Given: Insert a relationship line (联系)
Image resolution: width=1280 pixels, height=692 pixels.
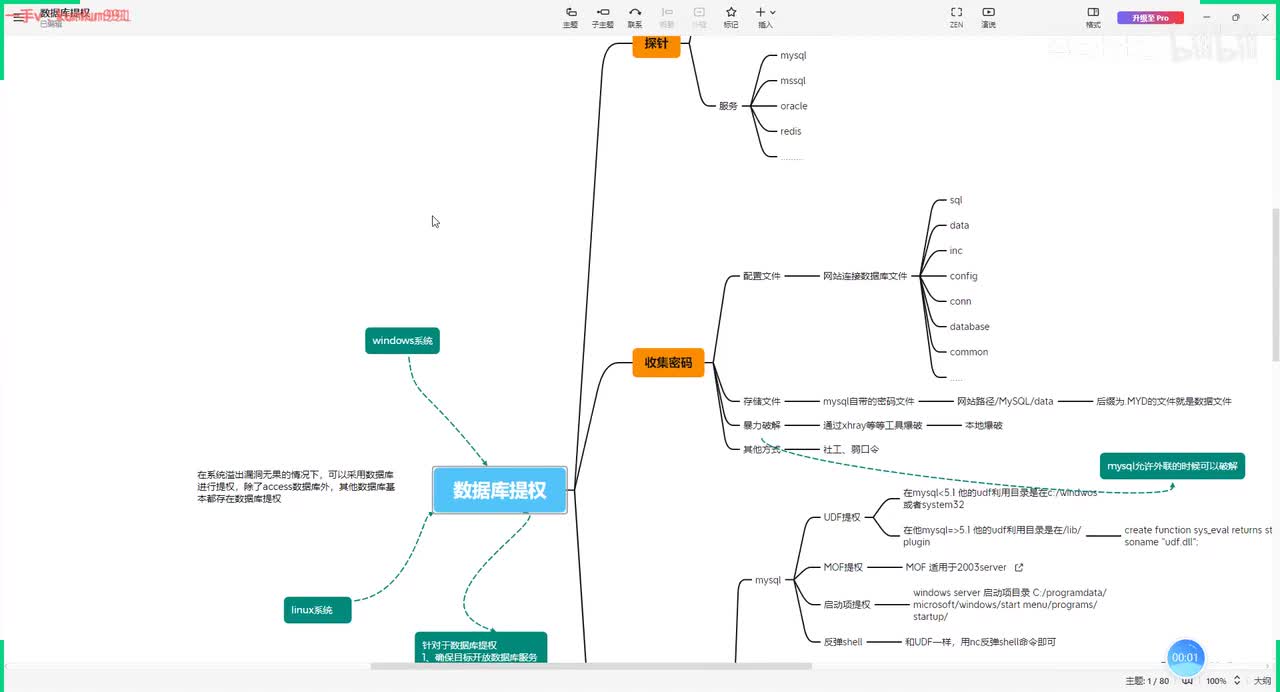Looking at the screenshot, I should pyautogui.click(x=635, y=17).
